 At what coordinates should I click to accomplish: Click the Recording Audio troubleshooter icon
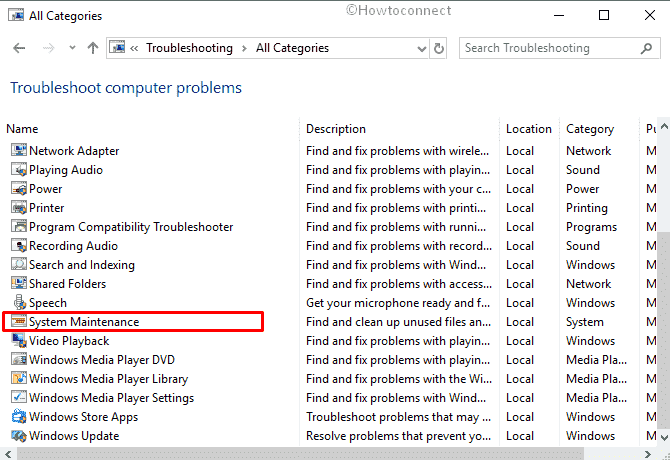click(19, 245)
